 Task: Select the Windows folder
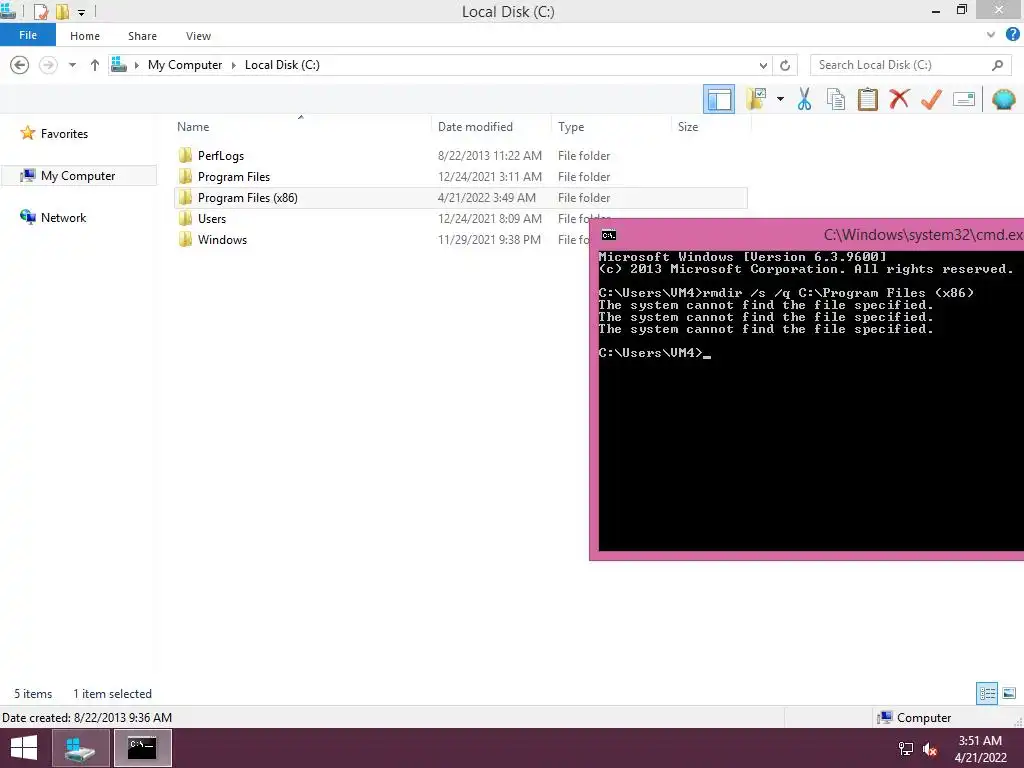pyautogui.click(x=222, y=239)
